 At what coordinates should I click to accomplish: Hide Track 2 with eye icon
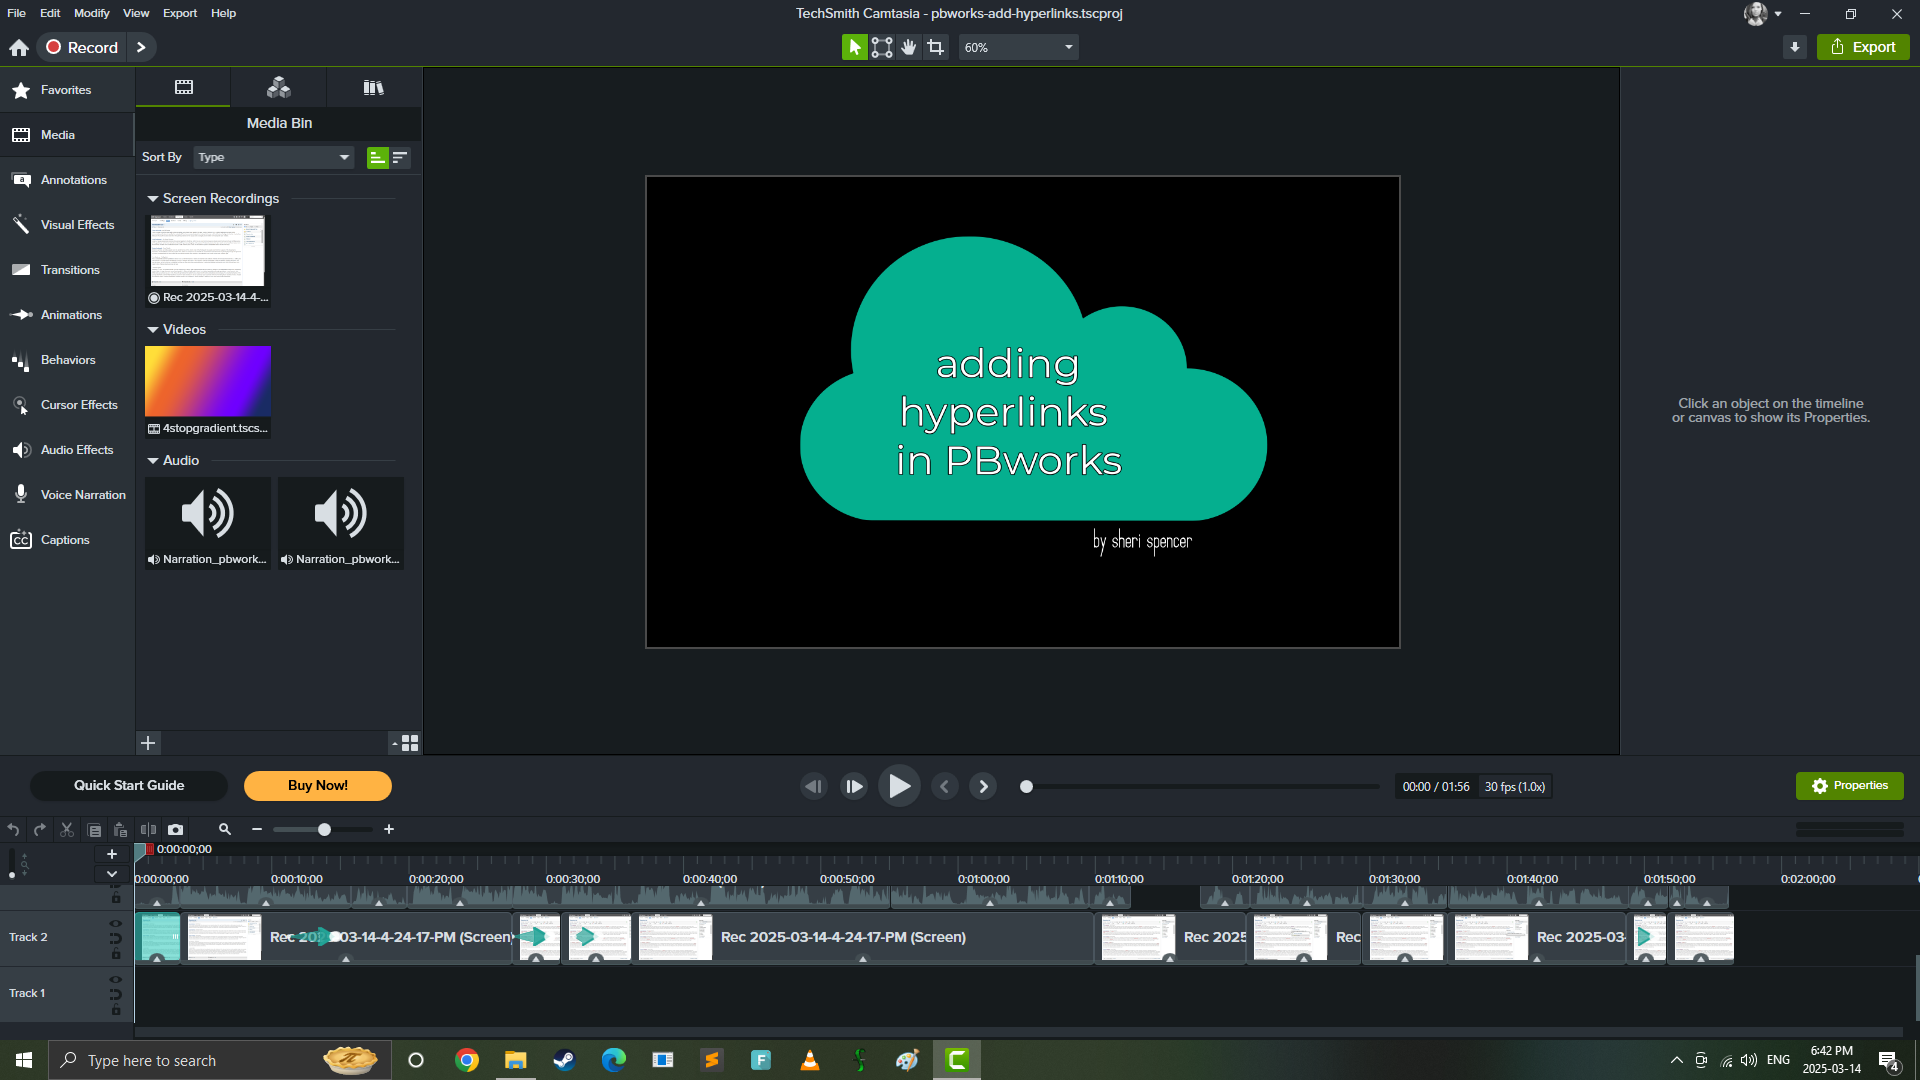pos(116,924)
